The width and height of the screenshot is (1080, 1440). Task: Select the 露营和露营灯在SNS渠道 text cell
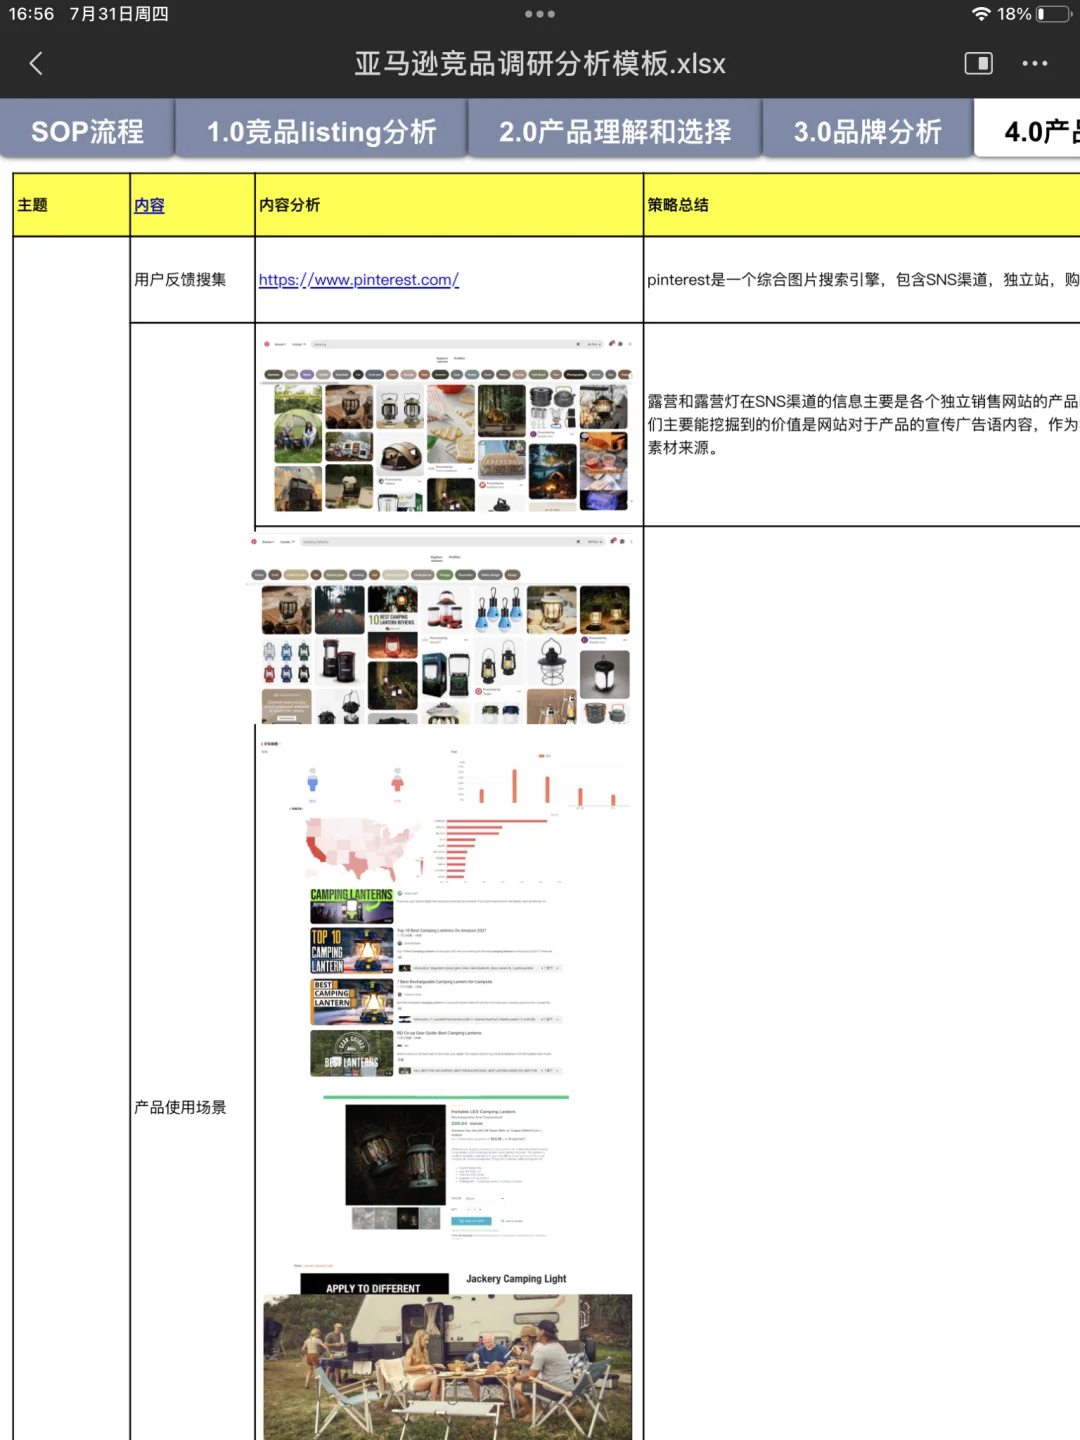click(862, 424)
